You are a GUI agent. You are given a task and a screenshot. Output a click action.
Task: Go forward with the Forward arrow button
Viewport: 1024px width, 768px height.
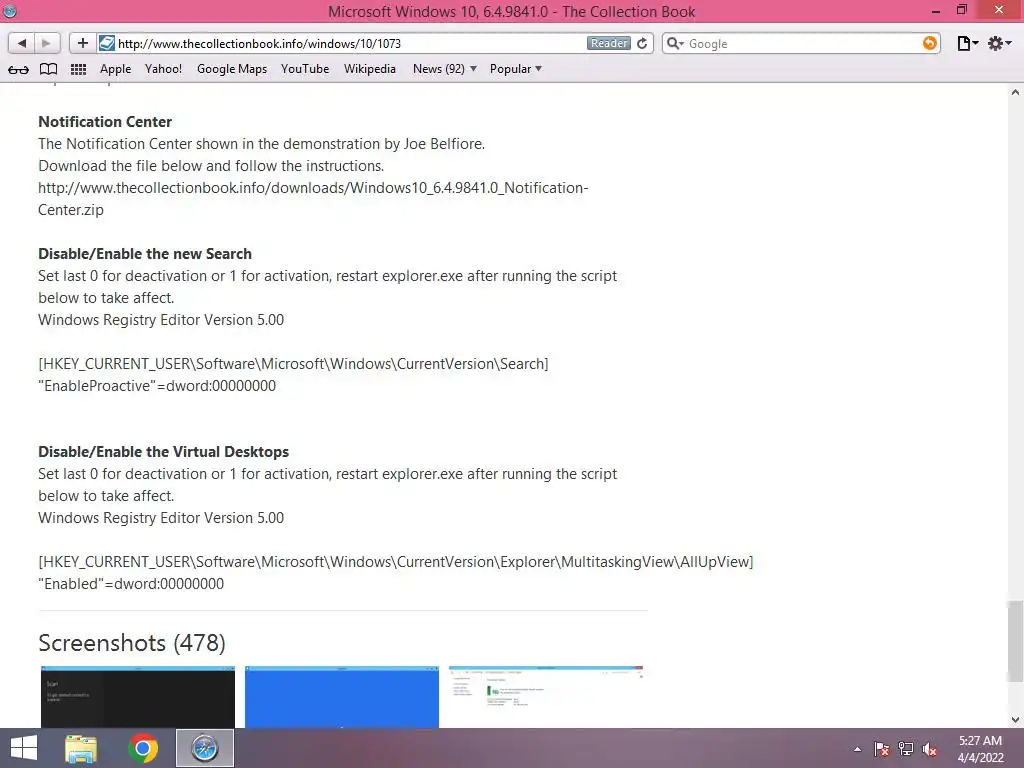point(47,43)
